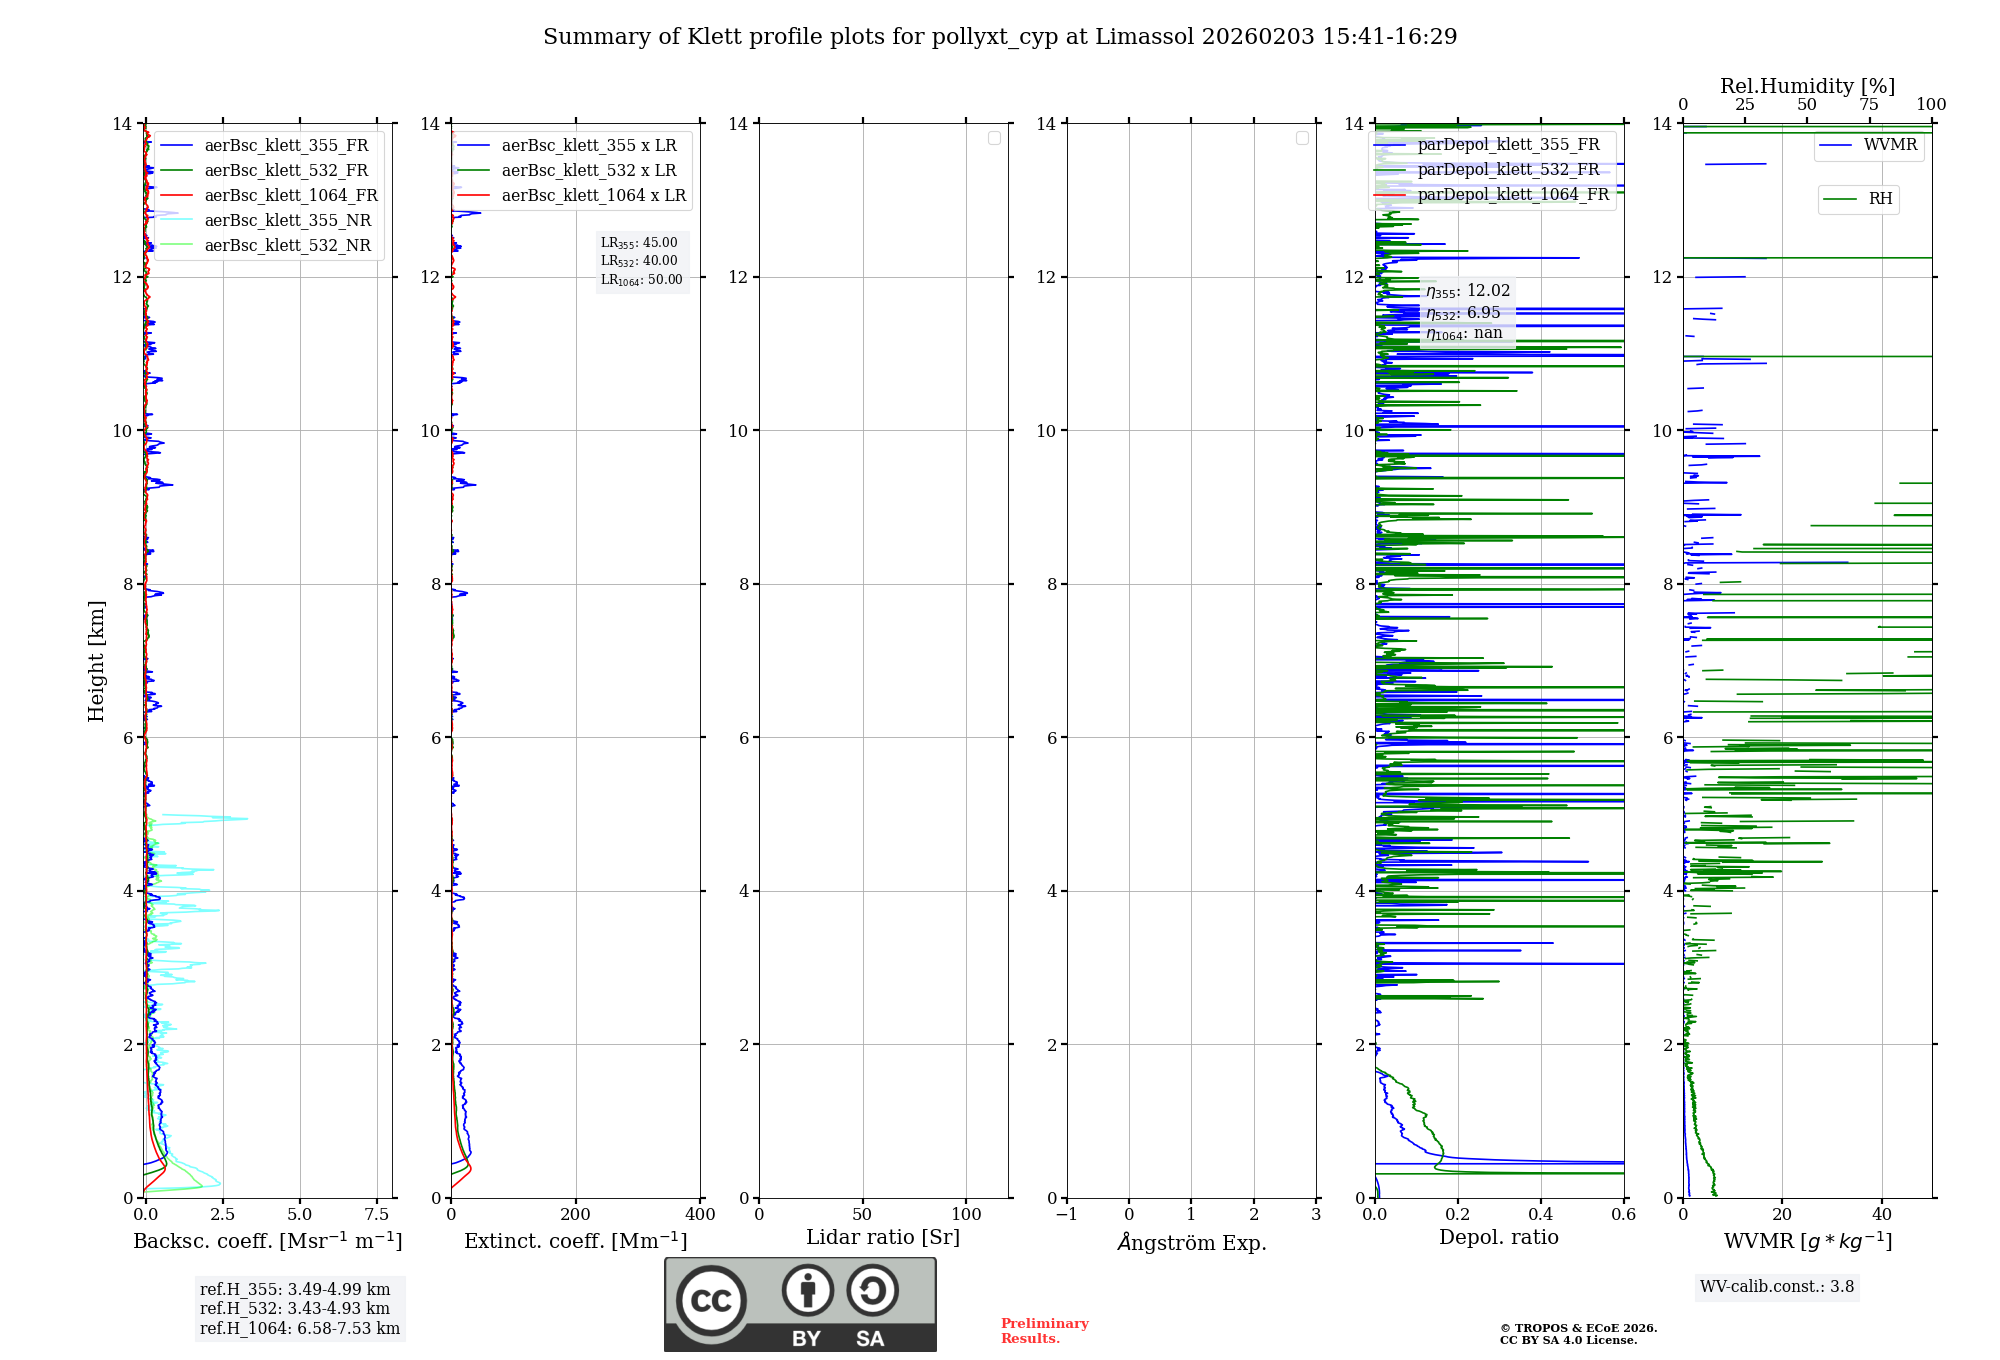
Task: Click the empty legend box in Lidar ratio panel
Action: [994, 138]
